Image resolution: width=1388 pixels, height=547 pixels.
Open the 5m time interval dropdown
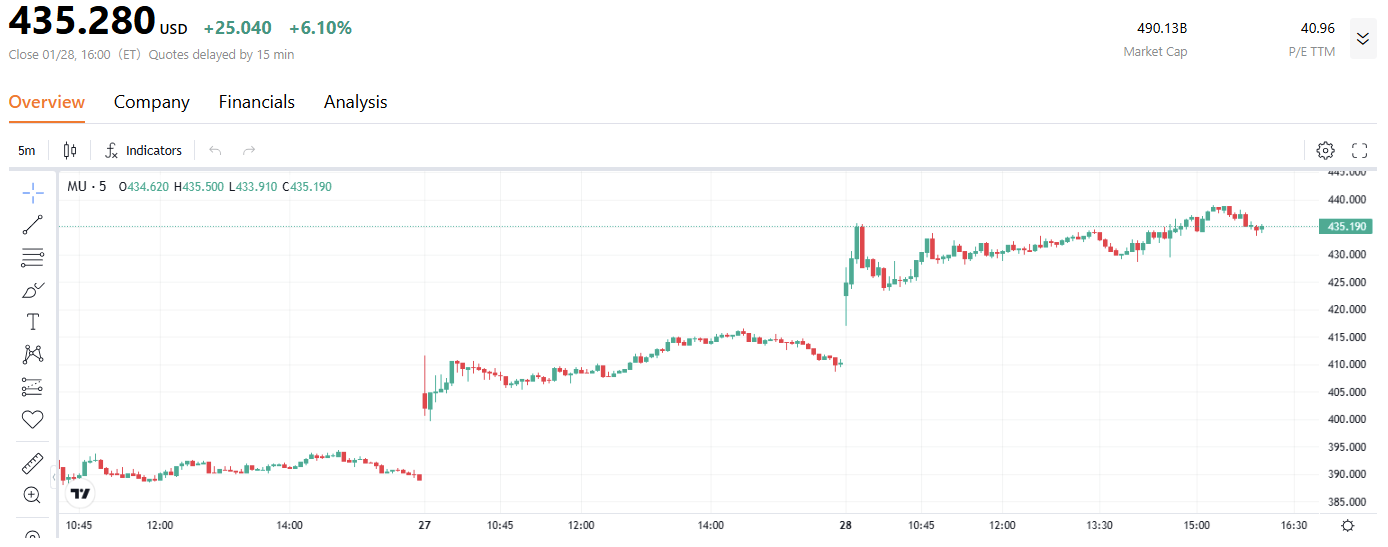tap(27, 151)
